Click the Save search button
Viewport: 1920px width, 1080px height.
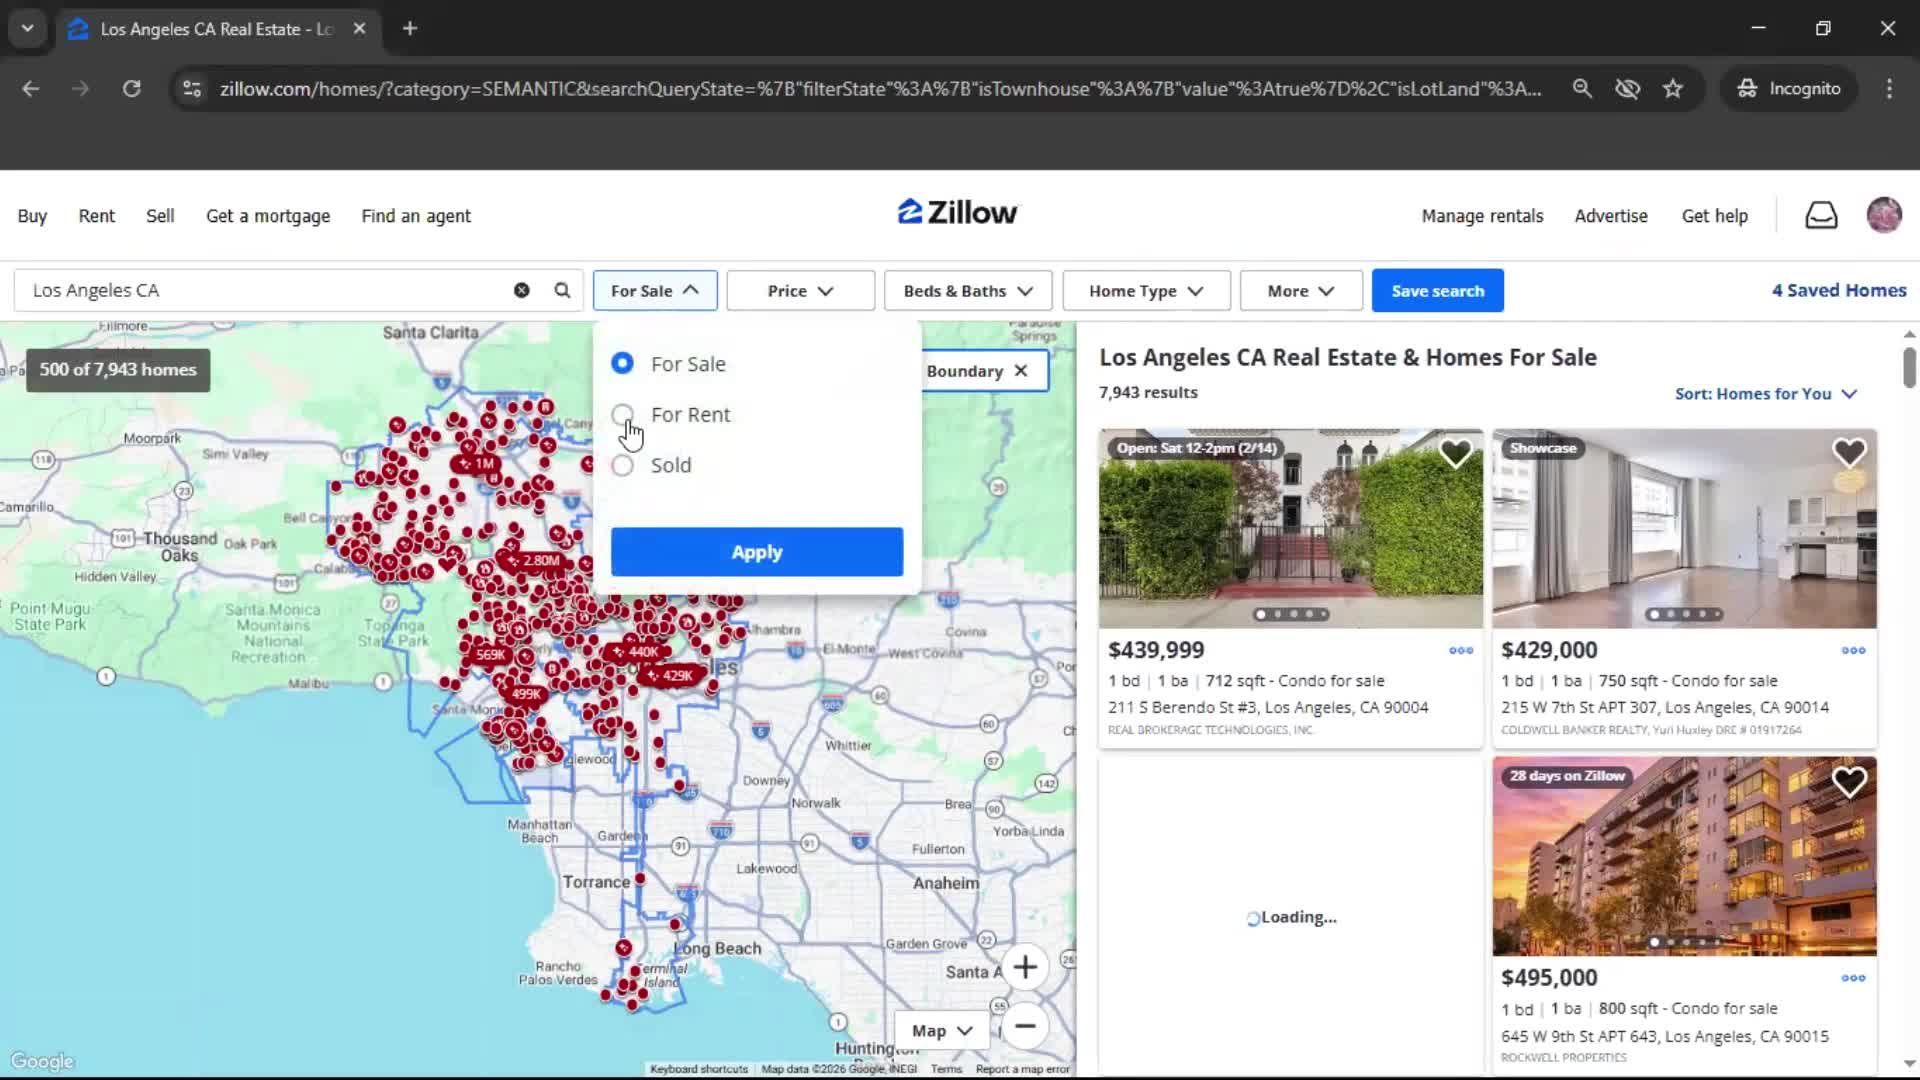click(x=1437, y=290)
